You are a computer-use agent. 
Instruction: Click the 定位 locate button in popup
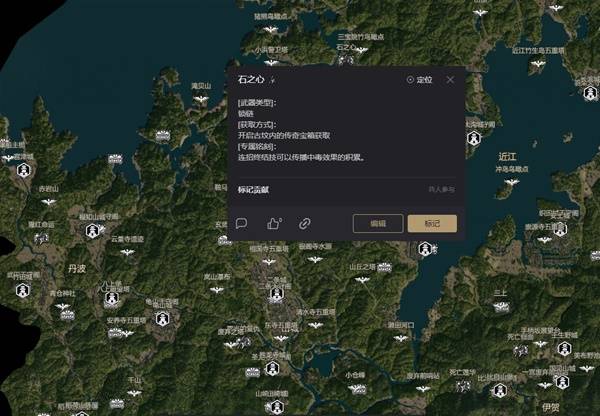coord(419,80)
